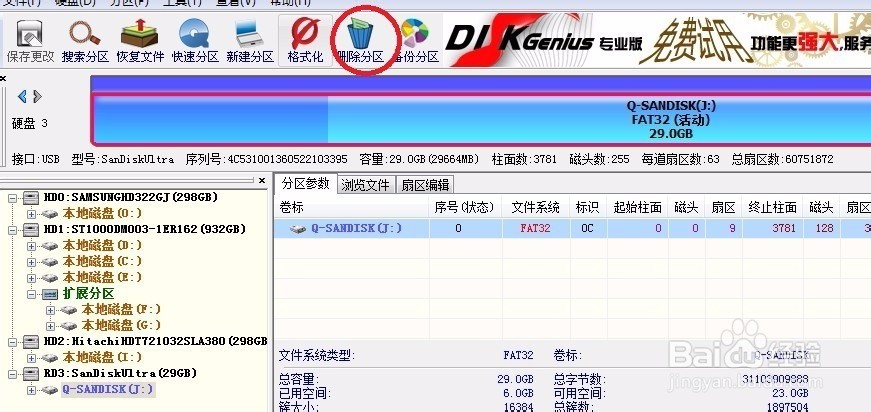Click the Save Changes (保存更改) toolbar icon

(30, 40)
